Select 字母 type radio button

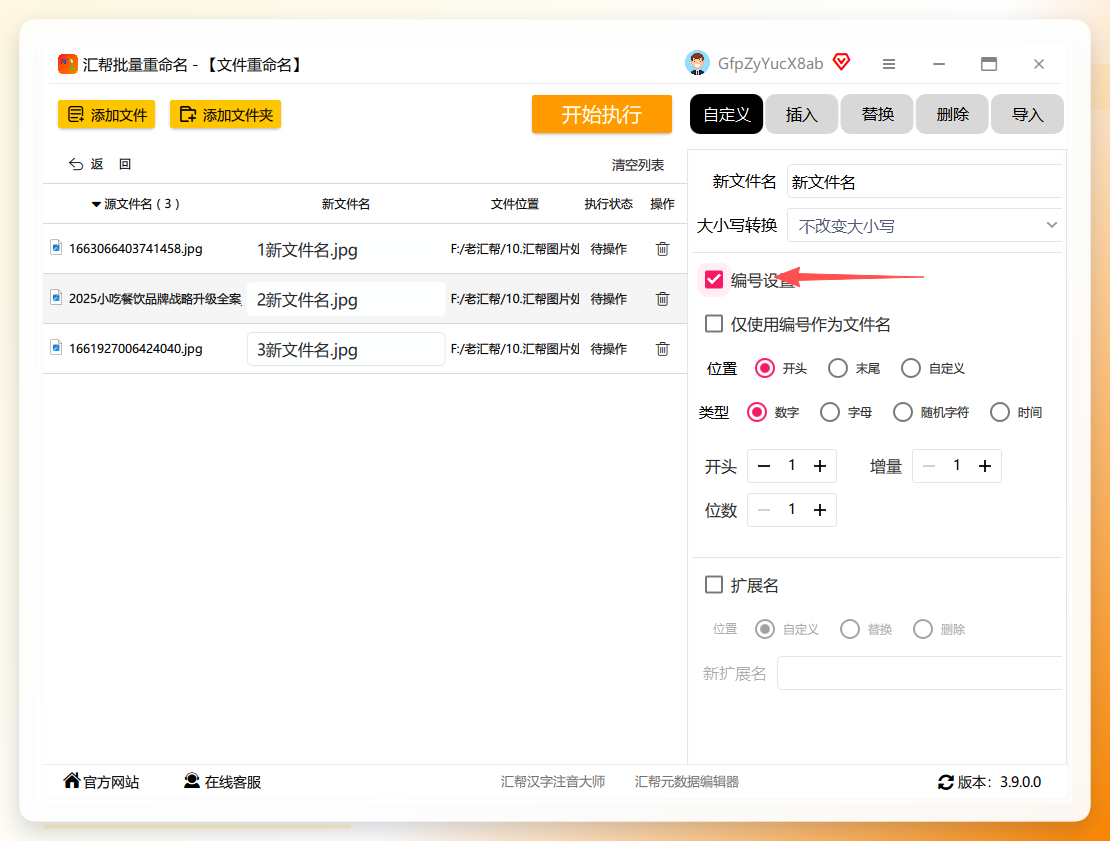tap(830, 412)
